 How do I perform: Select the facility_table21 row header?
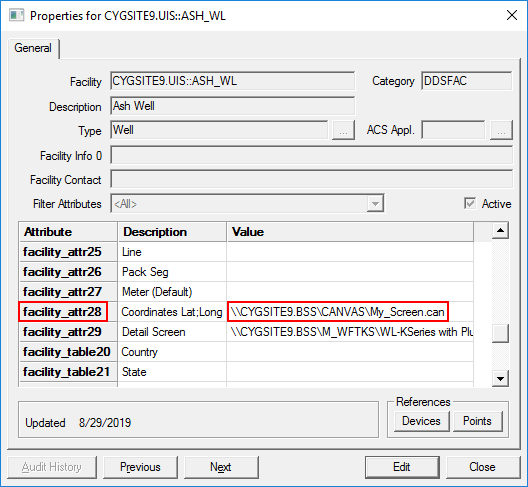[68, 372]
